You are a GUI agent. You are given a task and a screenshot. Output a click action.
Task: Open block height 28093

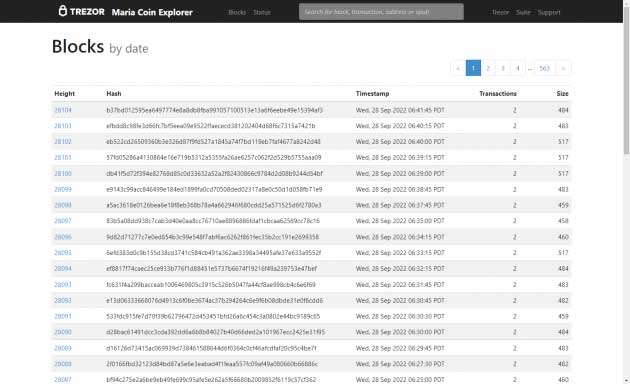(x=63, y=284)
